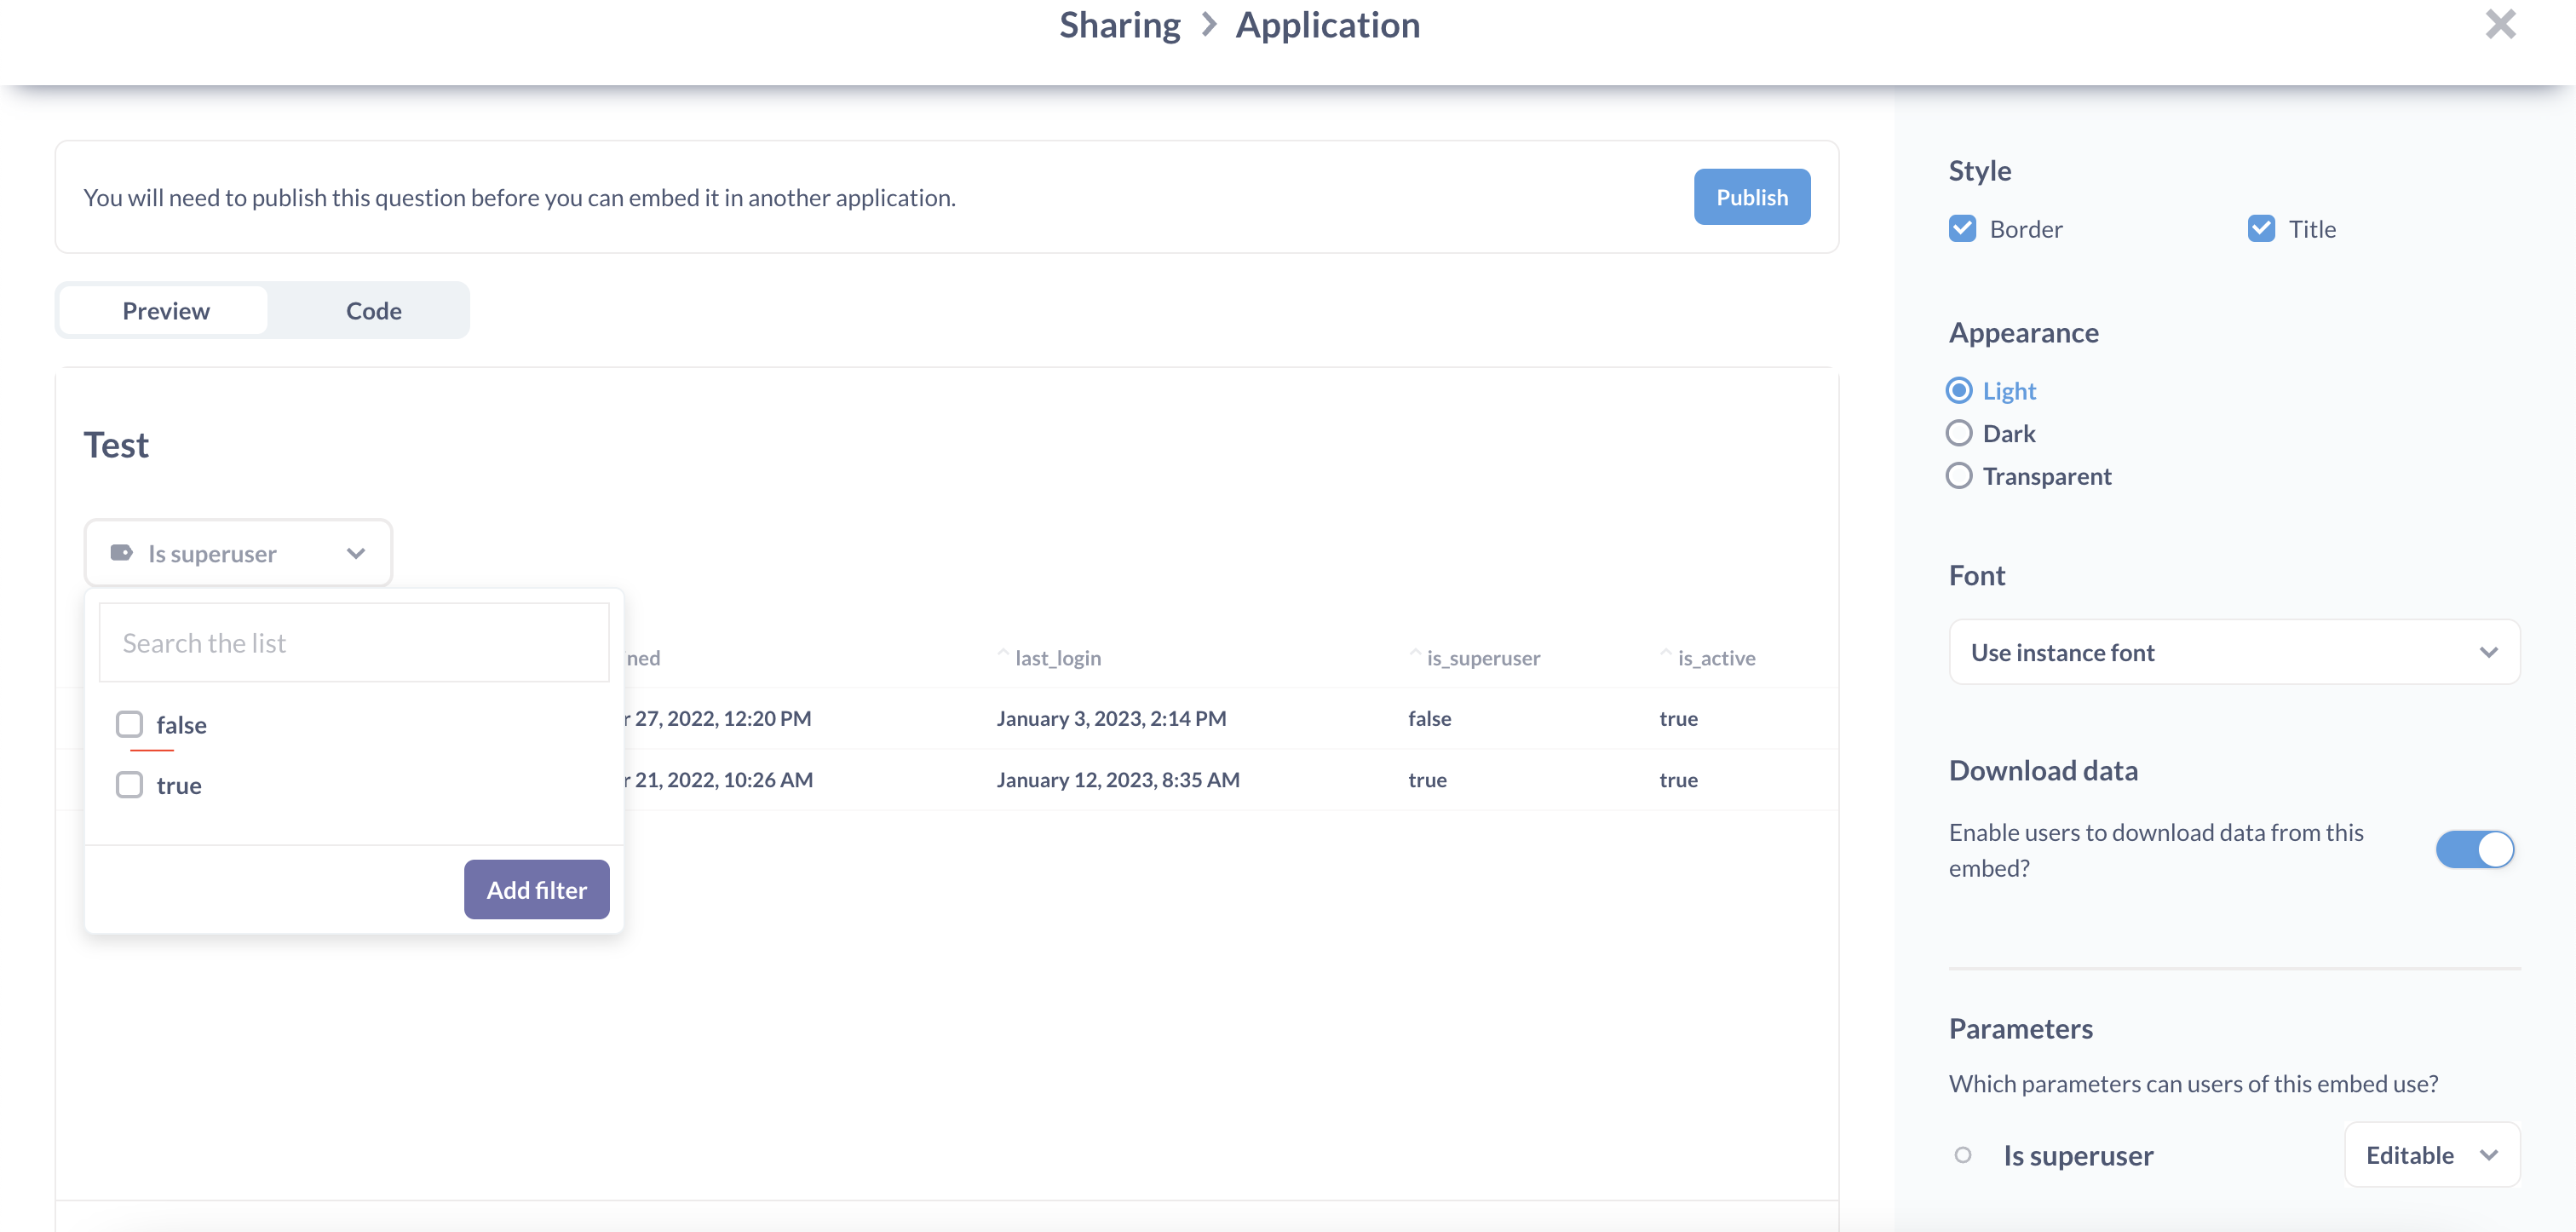Select the Dark appearance option
The width and height of the screenshot is (2576, 1232).
[x=1959, y=433]
